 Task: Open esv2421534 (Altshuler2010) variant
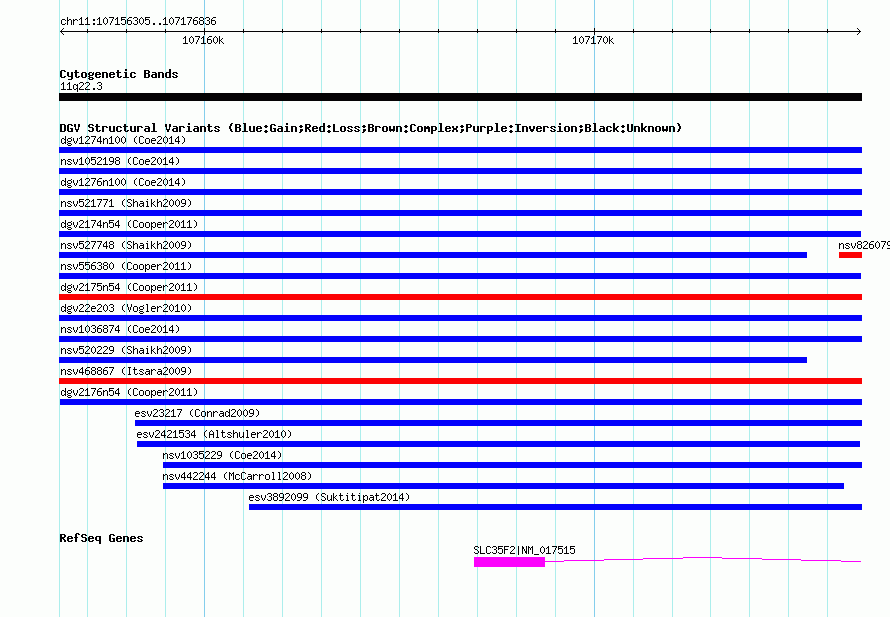(x=498, y=444)
